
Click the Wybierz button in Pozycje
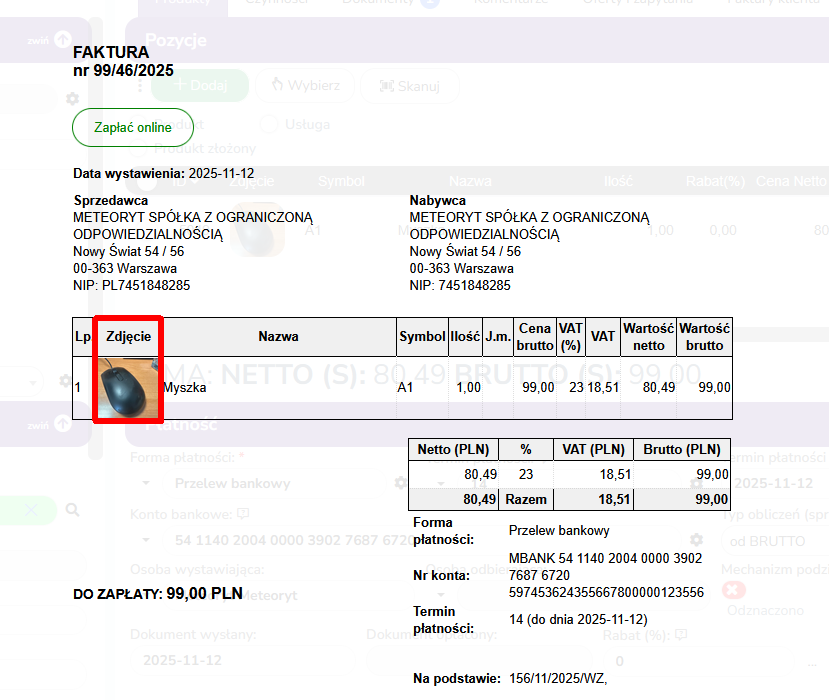click(305, 86)
